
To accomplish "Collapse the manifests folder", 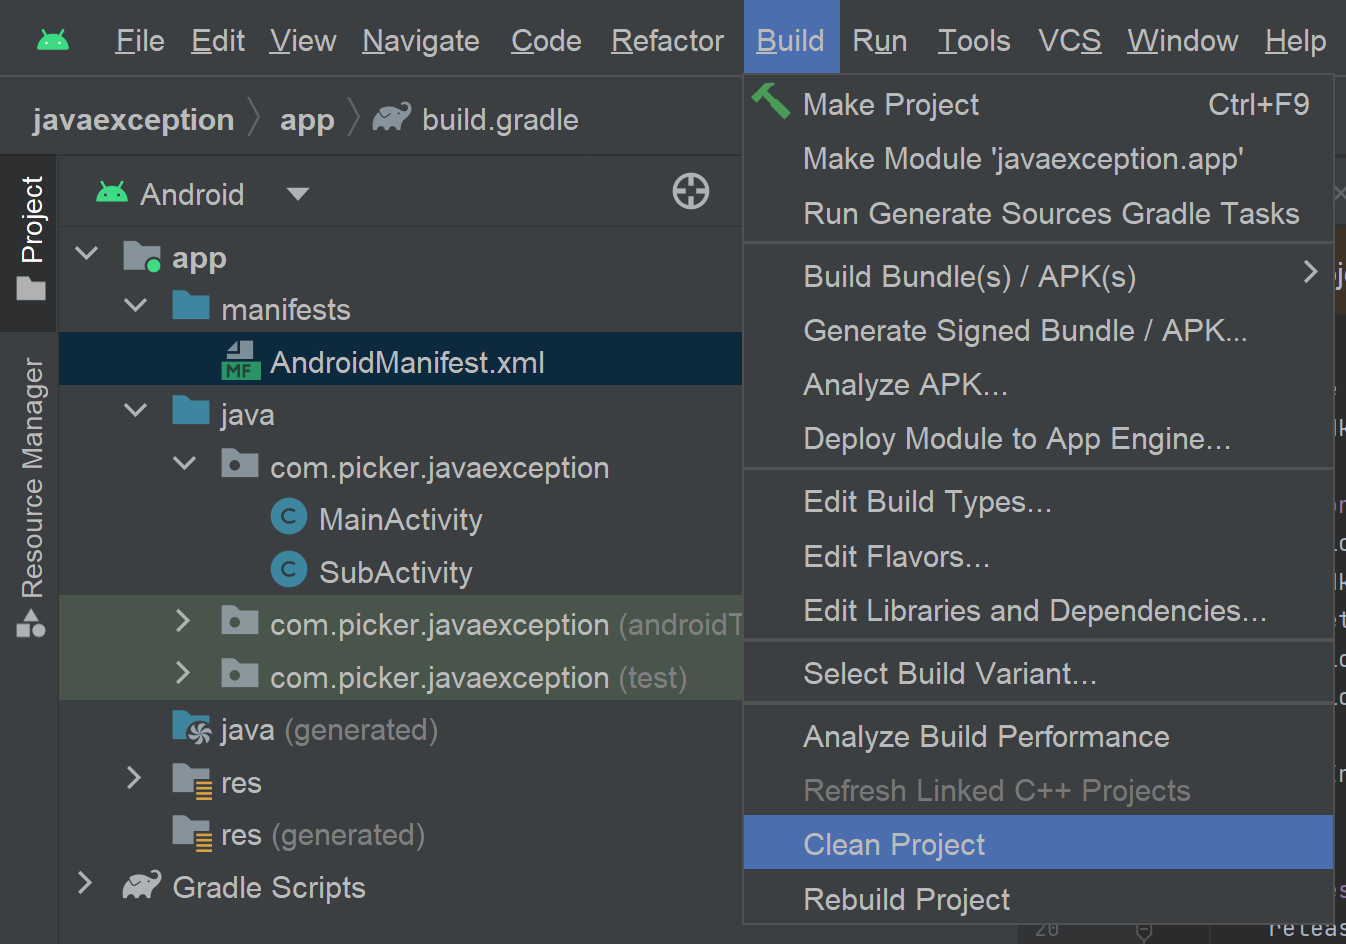I will [135, 305].
